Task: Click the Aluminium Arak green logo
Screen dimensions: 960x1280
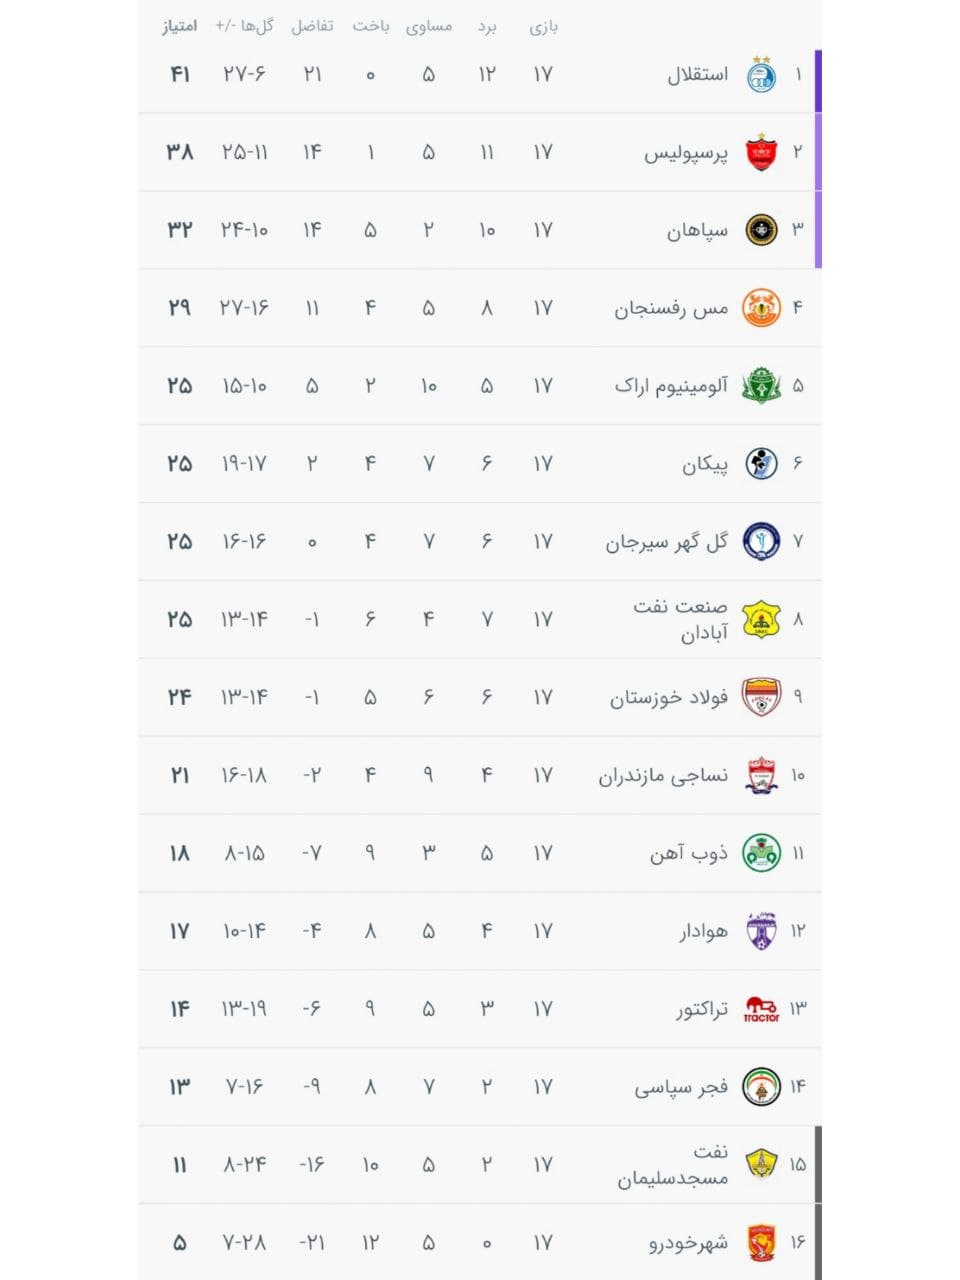Action: click(762, 386)
